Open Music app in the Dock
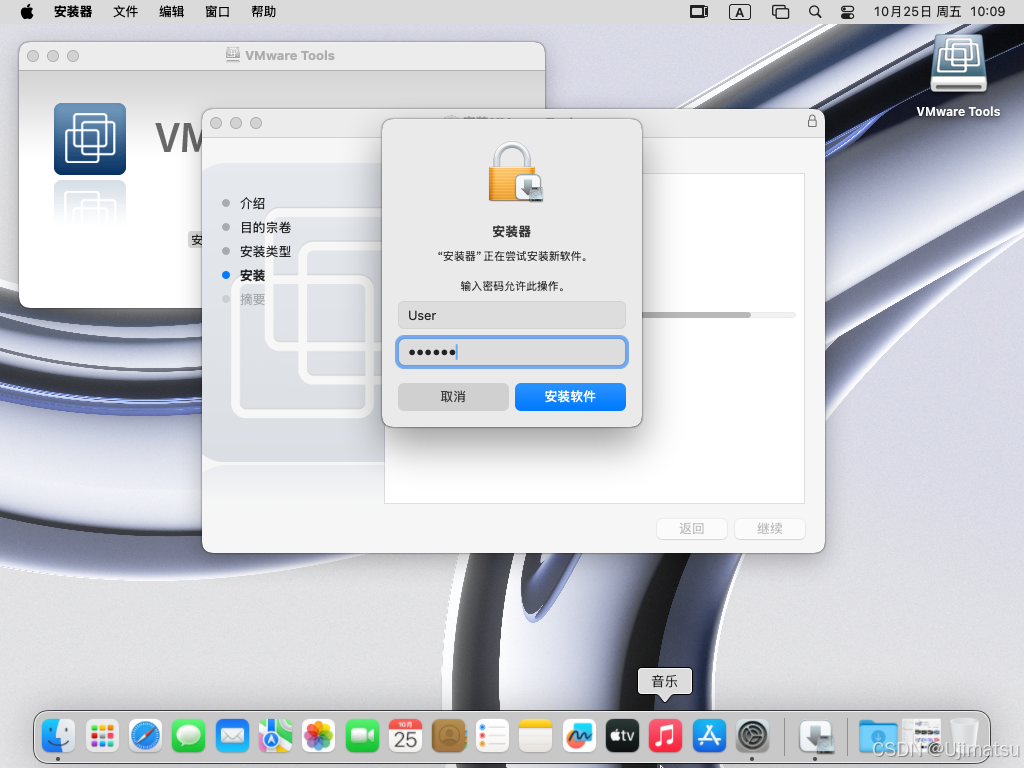The image size is (1024, 768). (665, 735)
